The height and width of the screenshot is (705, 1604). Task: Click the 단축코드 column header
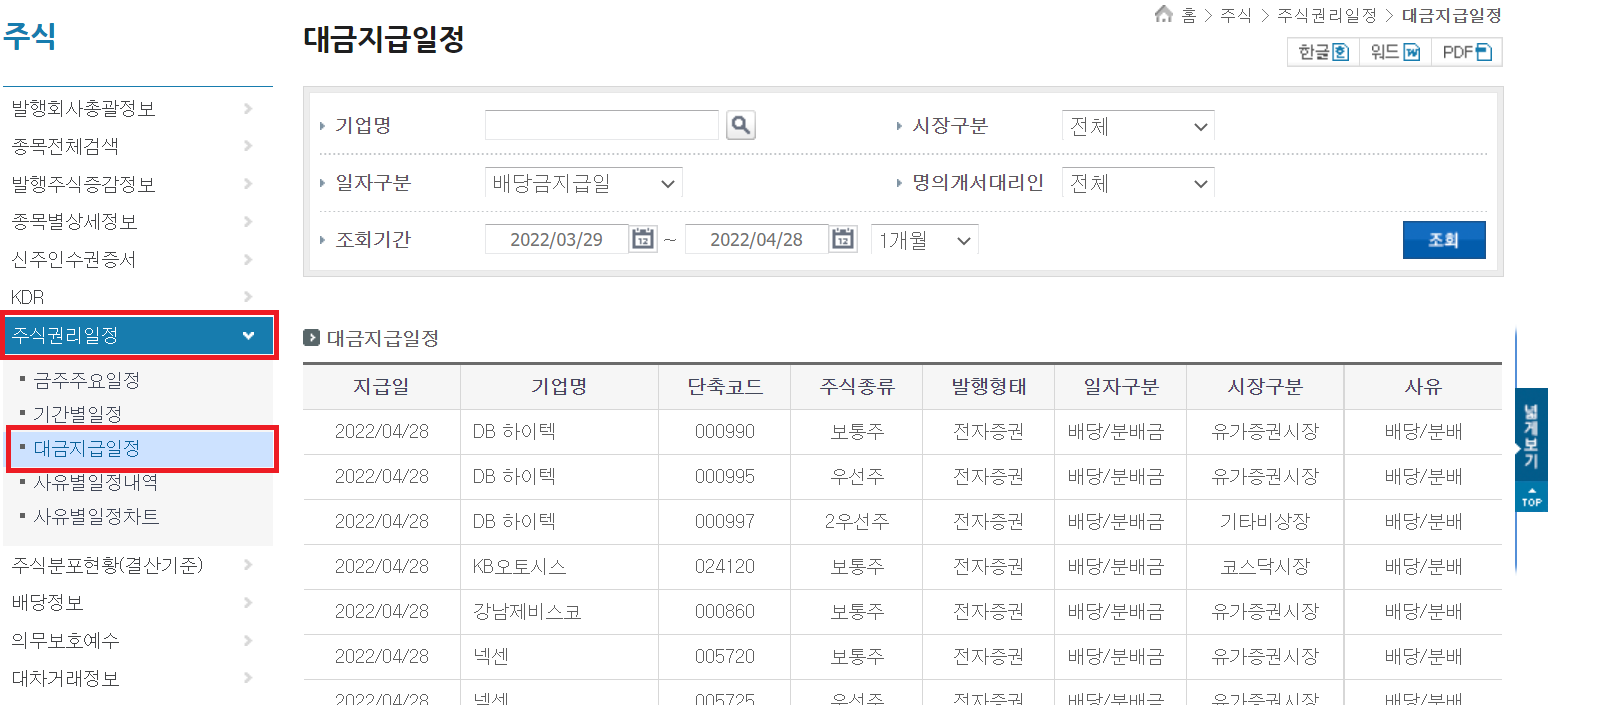[725, 387]
